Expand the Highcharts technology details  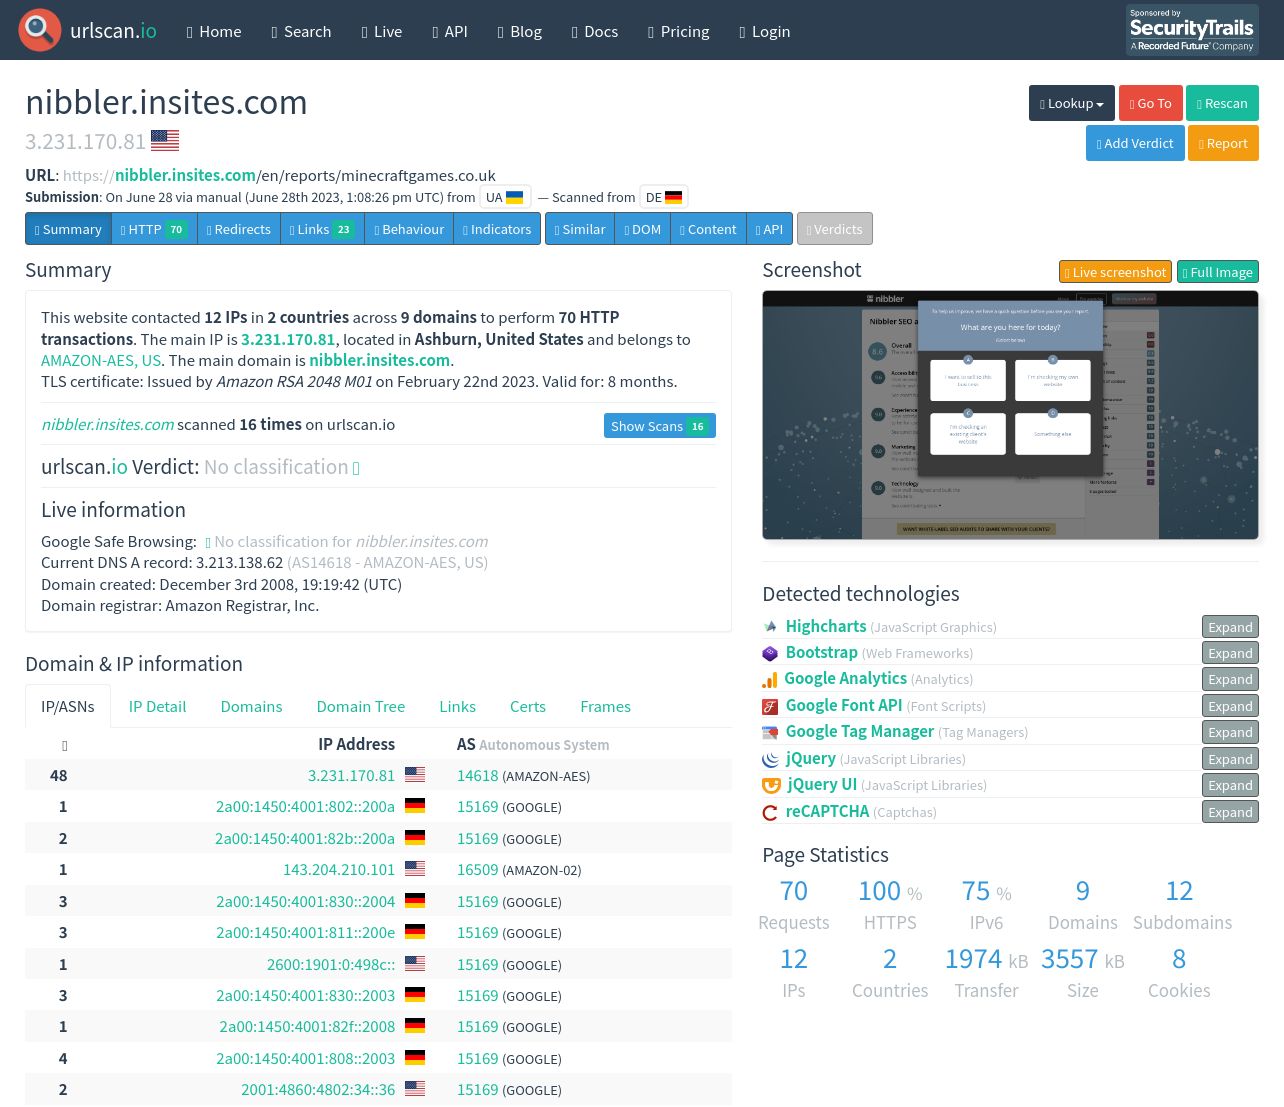point(1230,627)
